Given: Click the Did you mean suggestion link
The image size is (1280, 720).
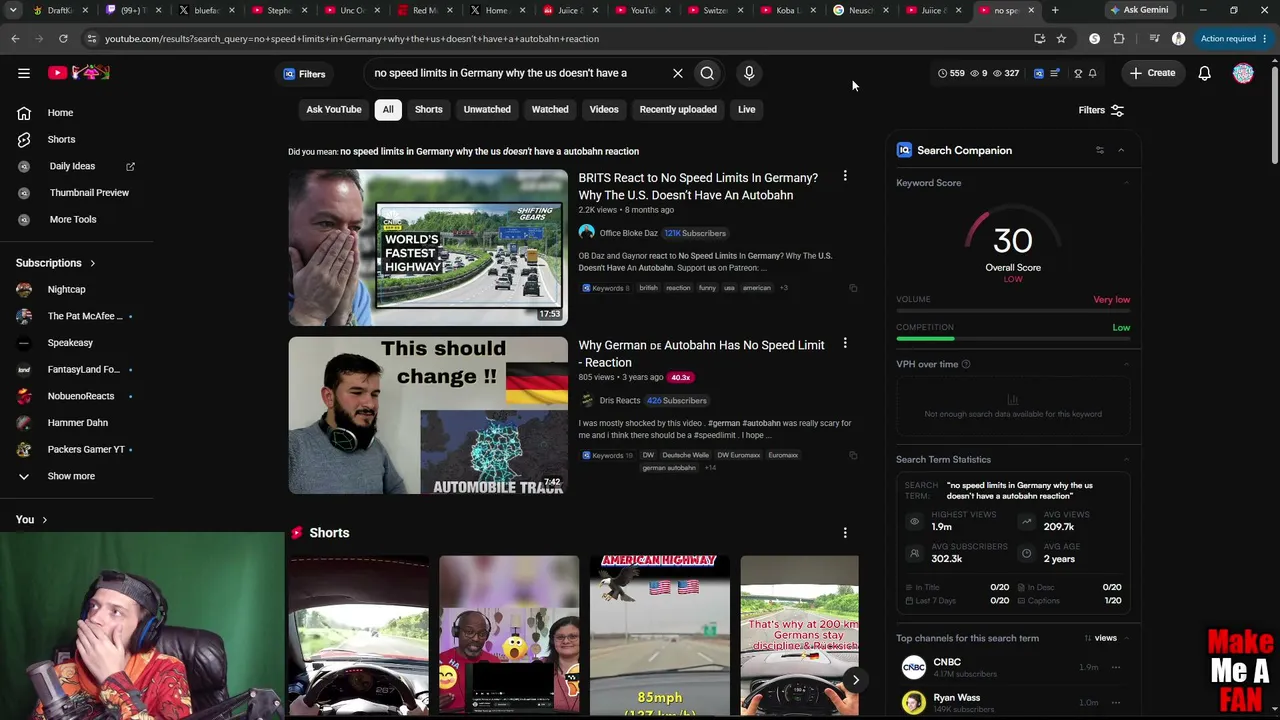Looking at the screenshot, I should (x=489, y=151).
